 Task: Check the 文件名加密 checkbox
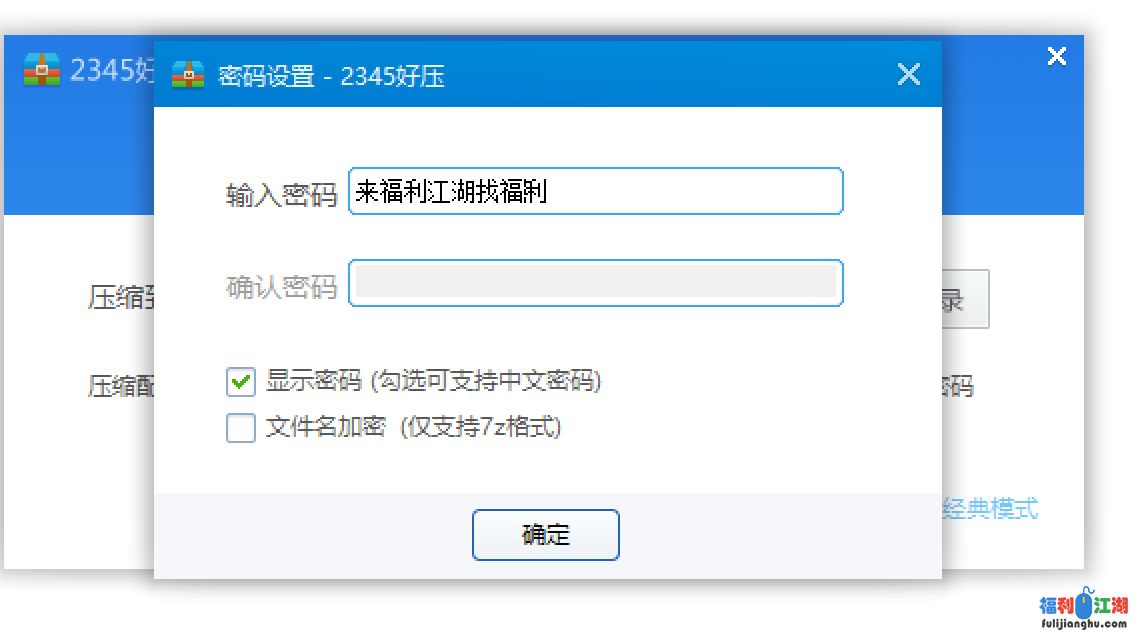point(240,428)
